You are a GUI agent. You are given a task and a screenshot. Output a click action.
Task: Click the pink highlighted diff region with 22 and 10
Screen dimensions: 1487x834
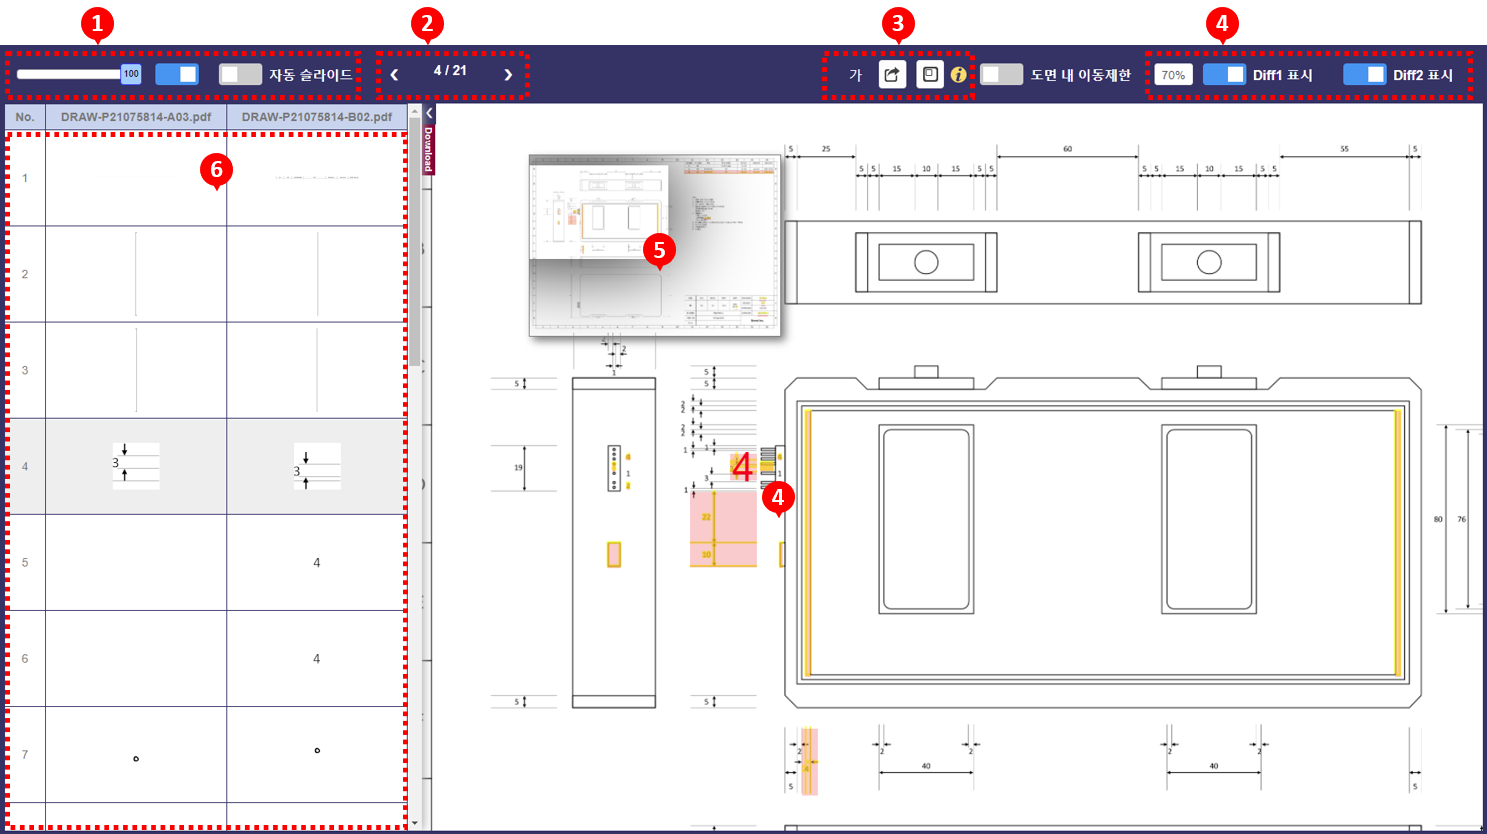click(x=723, y=529)
